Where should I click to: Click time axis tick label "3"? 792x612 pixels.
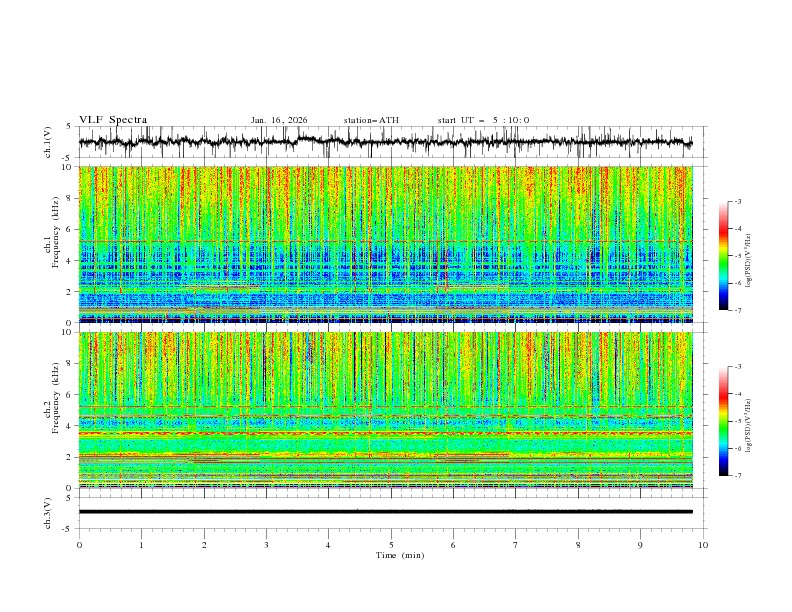click(x=266, y=545)
